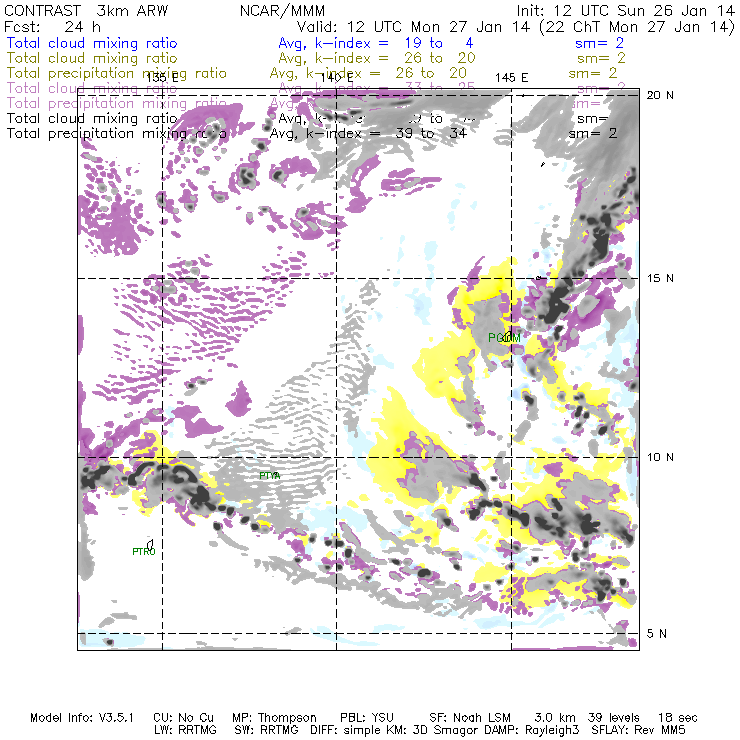Viewport: 740px width, 740px height.
Task: Click the CONTRAST 3km ARW title
Action: [85, 11]
